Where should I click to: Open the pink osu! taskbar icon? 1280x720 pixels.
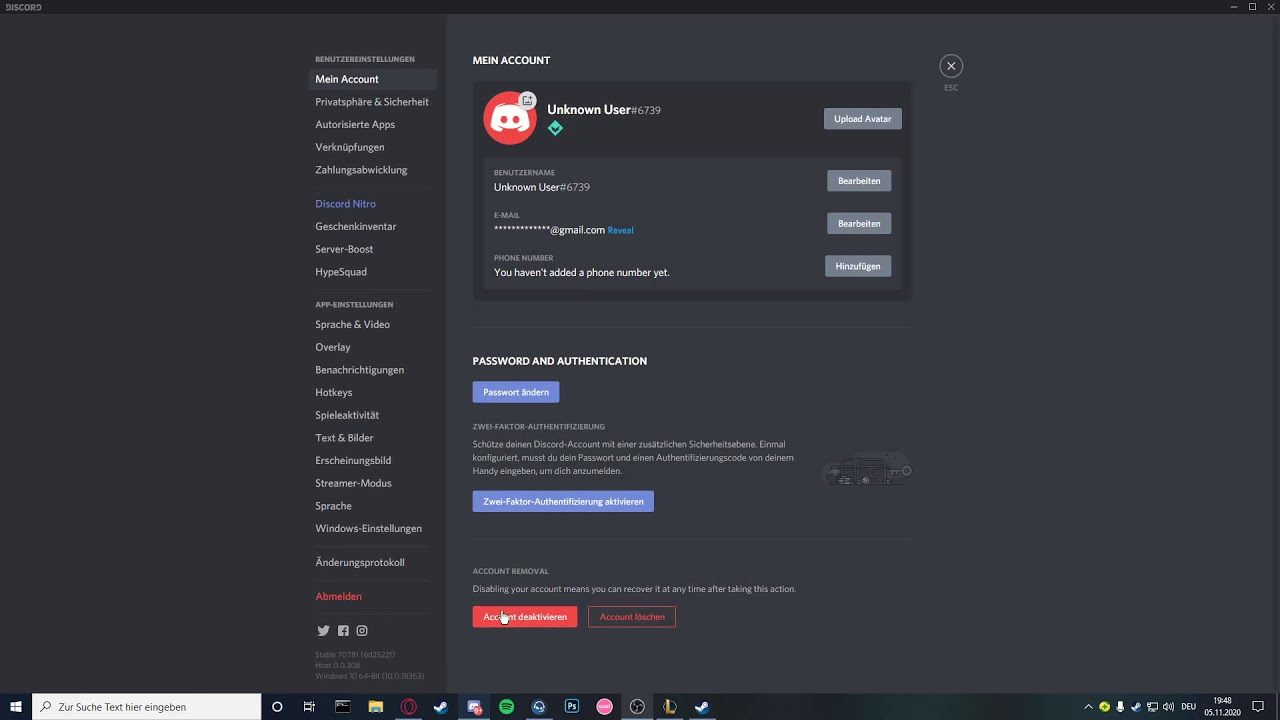coord(605,707)
